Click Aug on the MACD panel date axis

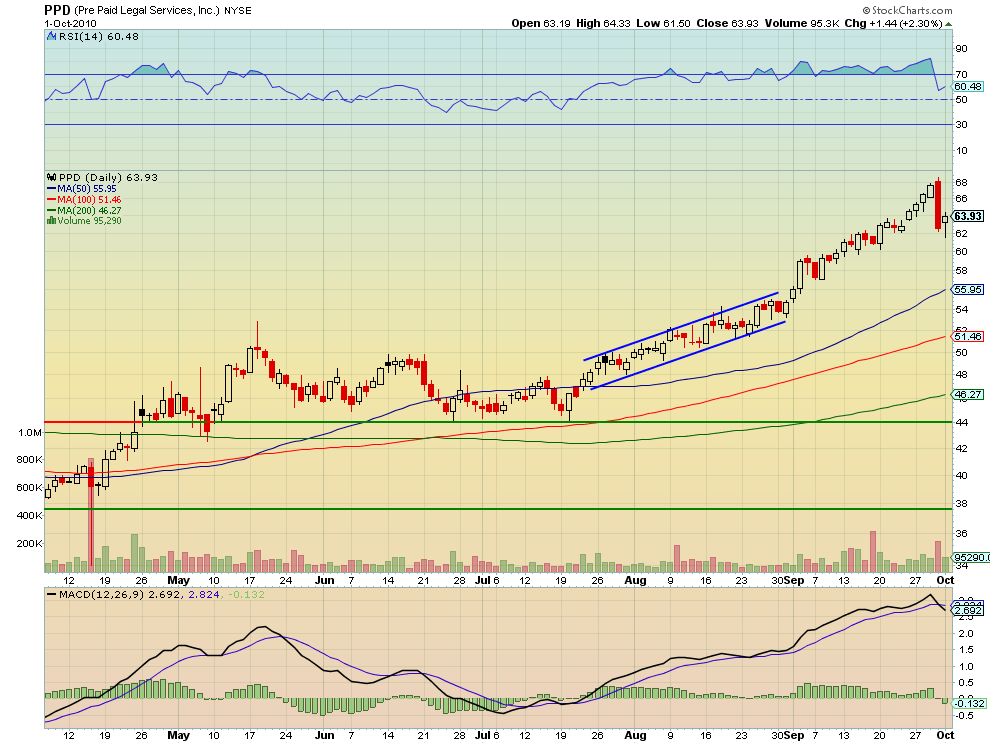pos(635,735)
